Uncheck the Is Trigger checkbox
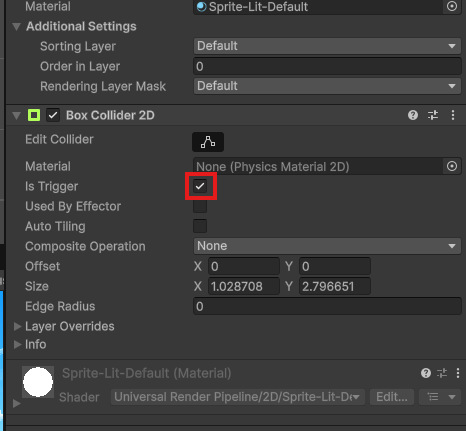This screenshot has height=431, width=466. (200, 186)
